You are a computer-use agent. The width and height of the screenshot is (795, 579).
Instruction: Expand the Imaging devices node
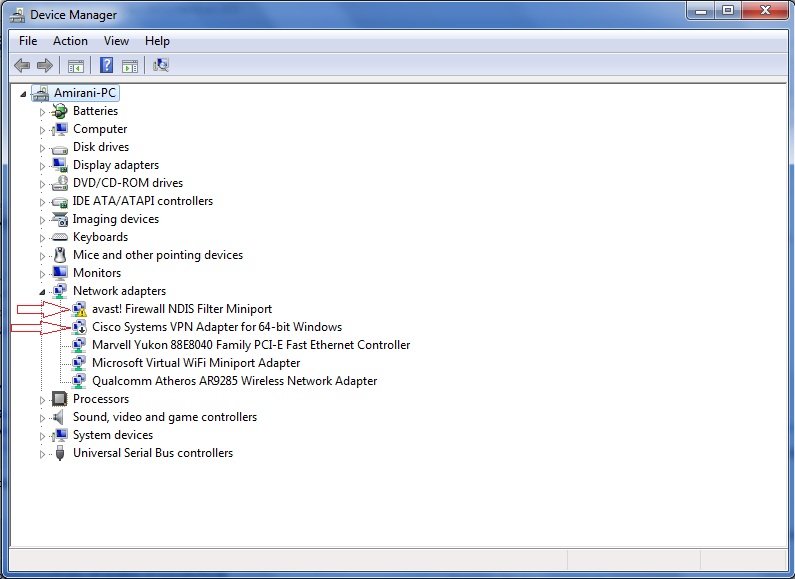pos(42,220)
